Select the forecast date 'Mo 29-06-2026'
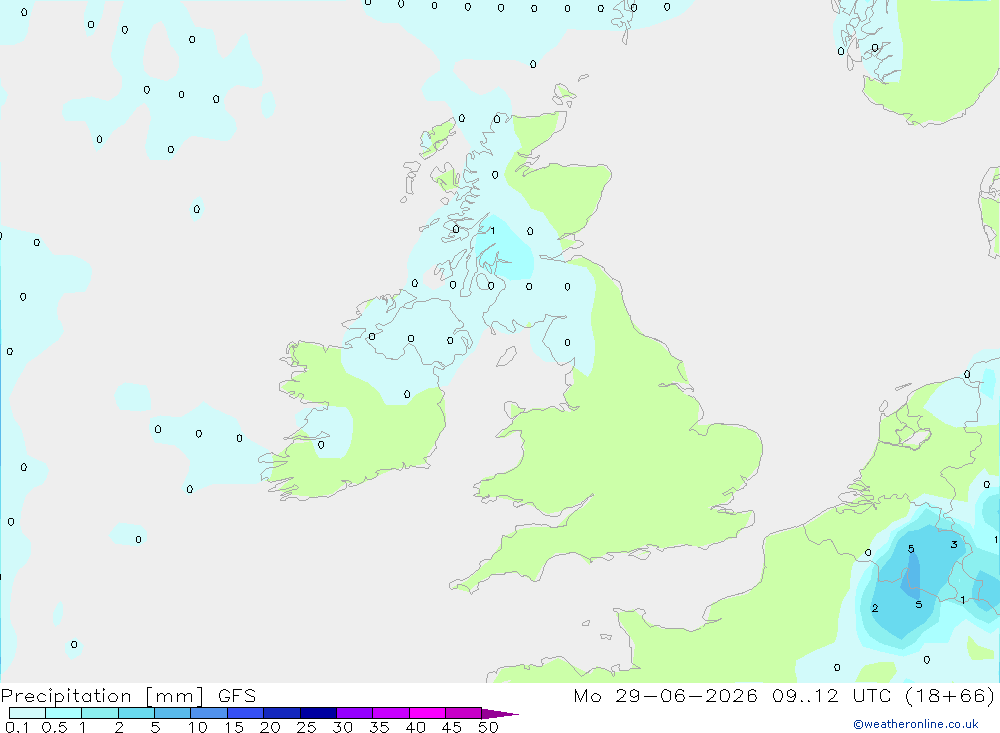 [x=665, y=695]
